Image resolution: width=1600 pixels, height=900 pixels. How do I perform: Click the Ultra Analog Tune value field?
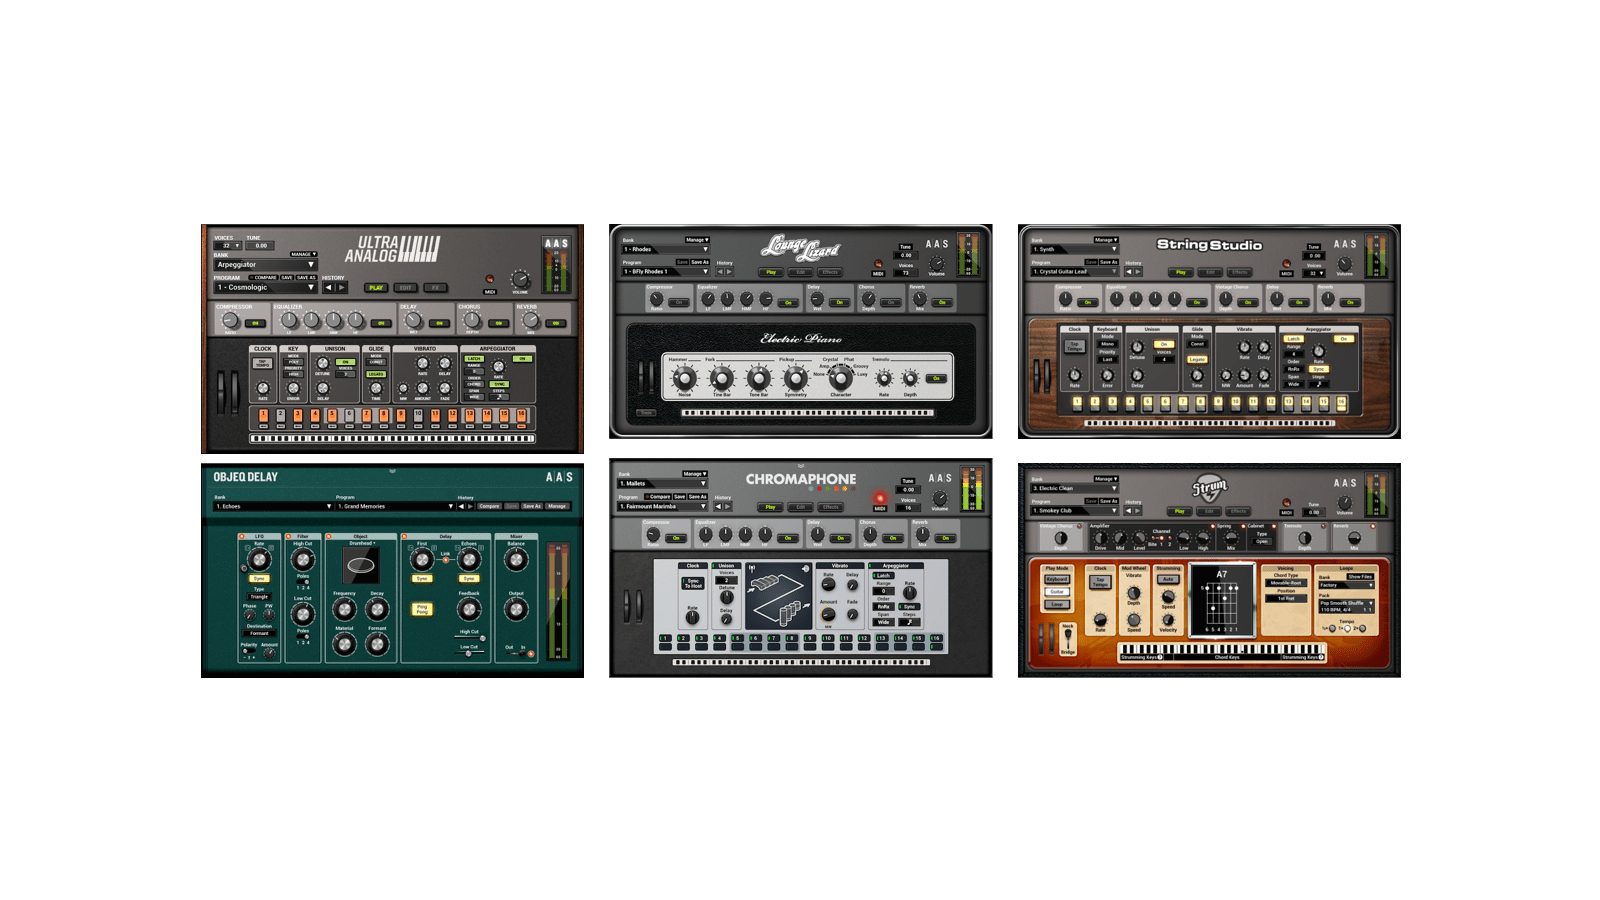click(260, 246)
